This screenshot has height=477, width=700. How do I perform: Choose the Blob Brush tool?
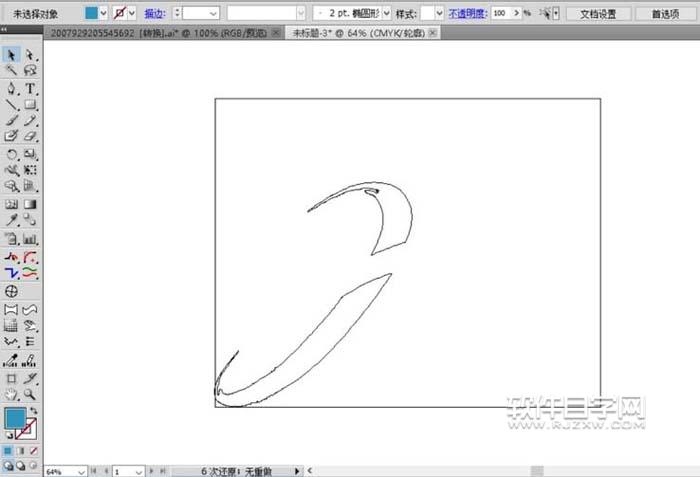[11, 136]
